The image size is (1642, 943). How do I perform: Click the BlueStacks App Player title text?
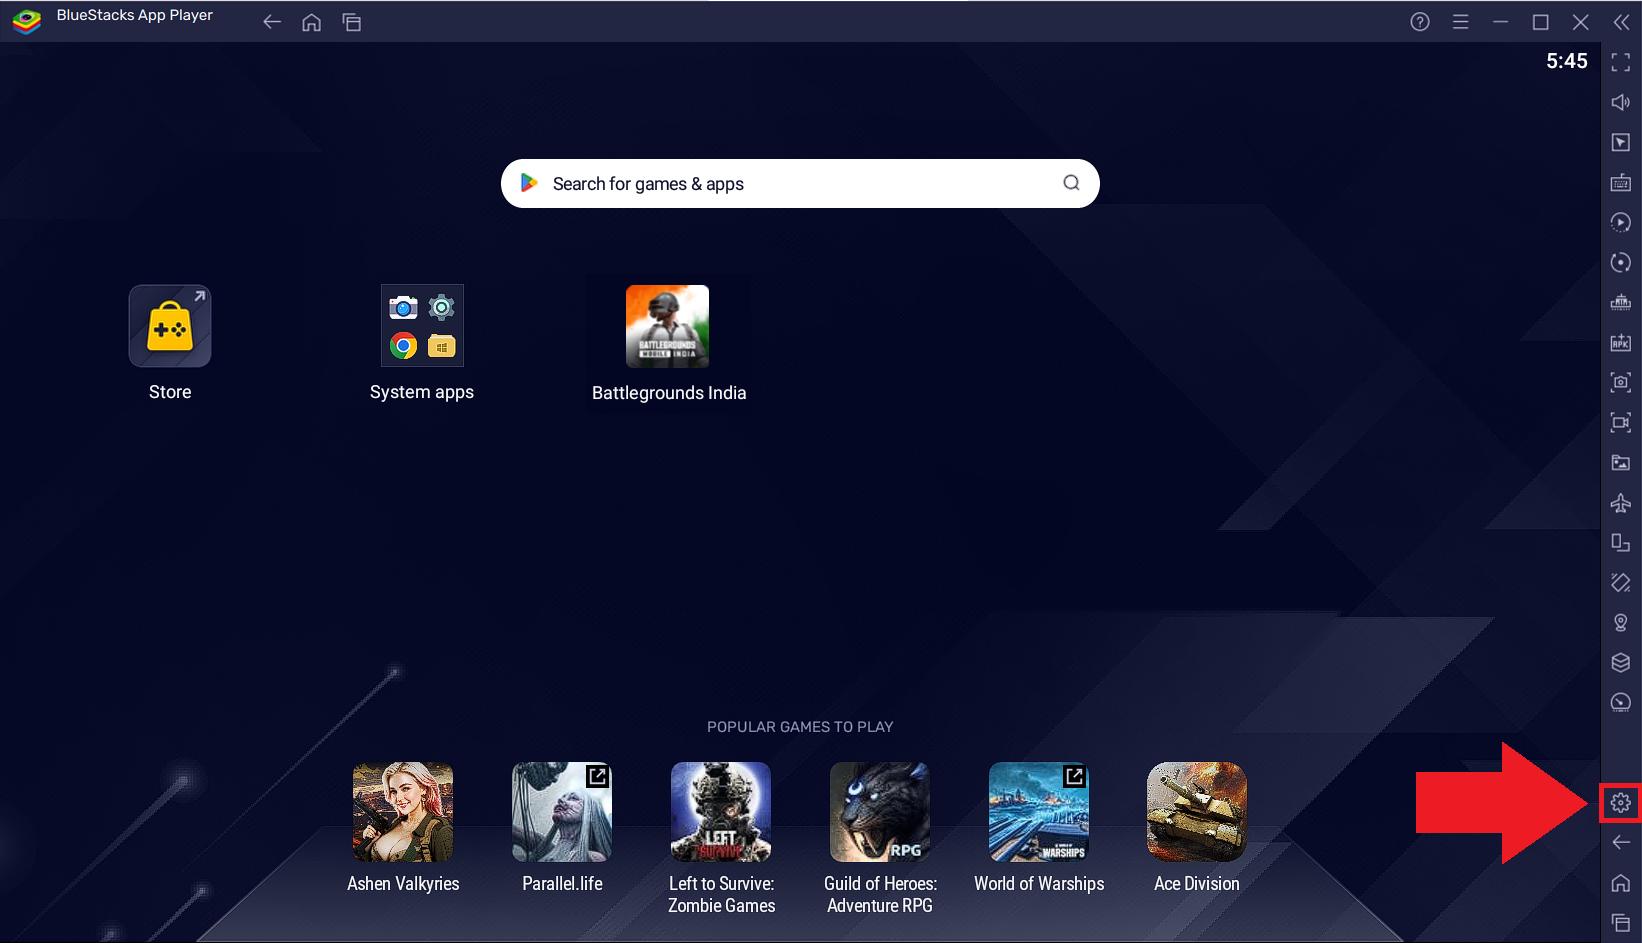click(x=135, y=15)
